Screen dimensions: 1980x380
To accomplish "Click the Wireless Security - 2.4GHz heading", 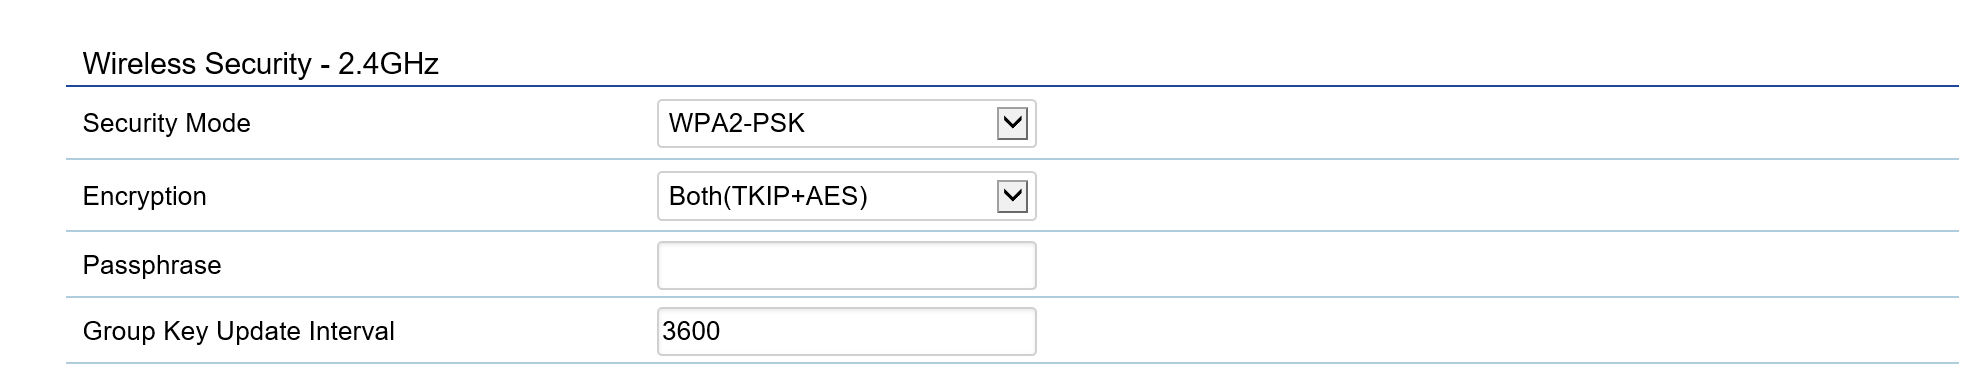I will point(261,64).
